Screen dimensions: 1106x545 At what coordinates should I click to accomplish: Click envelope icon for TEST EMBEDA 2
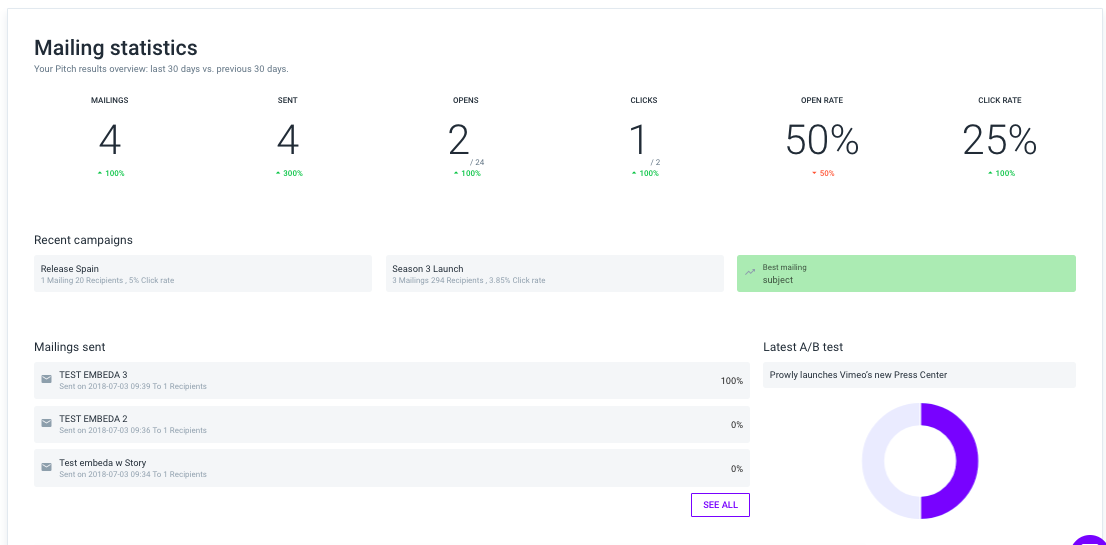tap(47, 423)
